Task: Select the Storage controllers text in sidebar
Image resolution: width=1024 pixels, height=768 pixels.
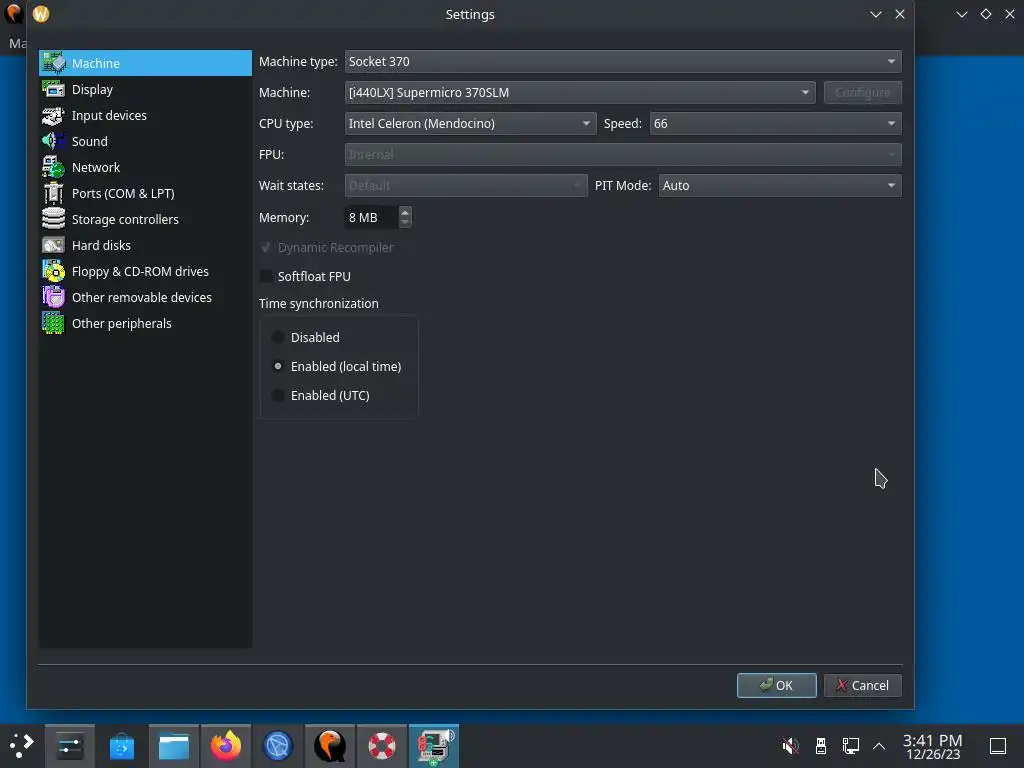Action: point(125,219)
